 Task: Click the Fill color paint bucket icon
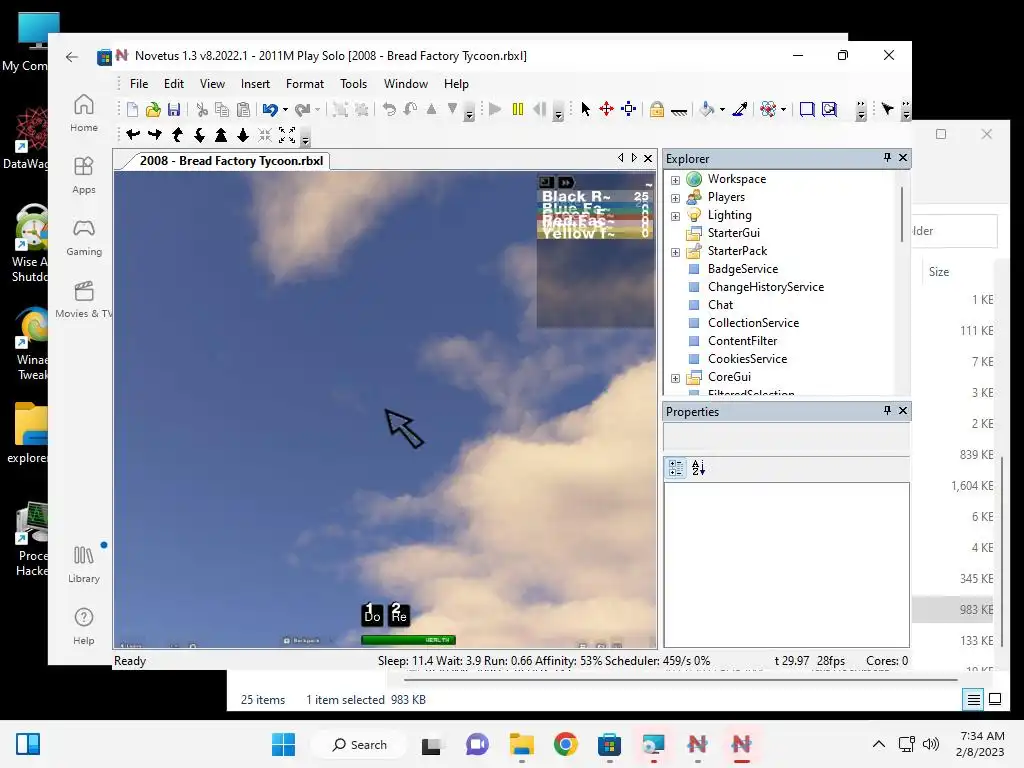point(707,109)
